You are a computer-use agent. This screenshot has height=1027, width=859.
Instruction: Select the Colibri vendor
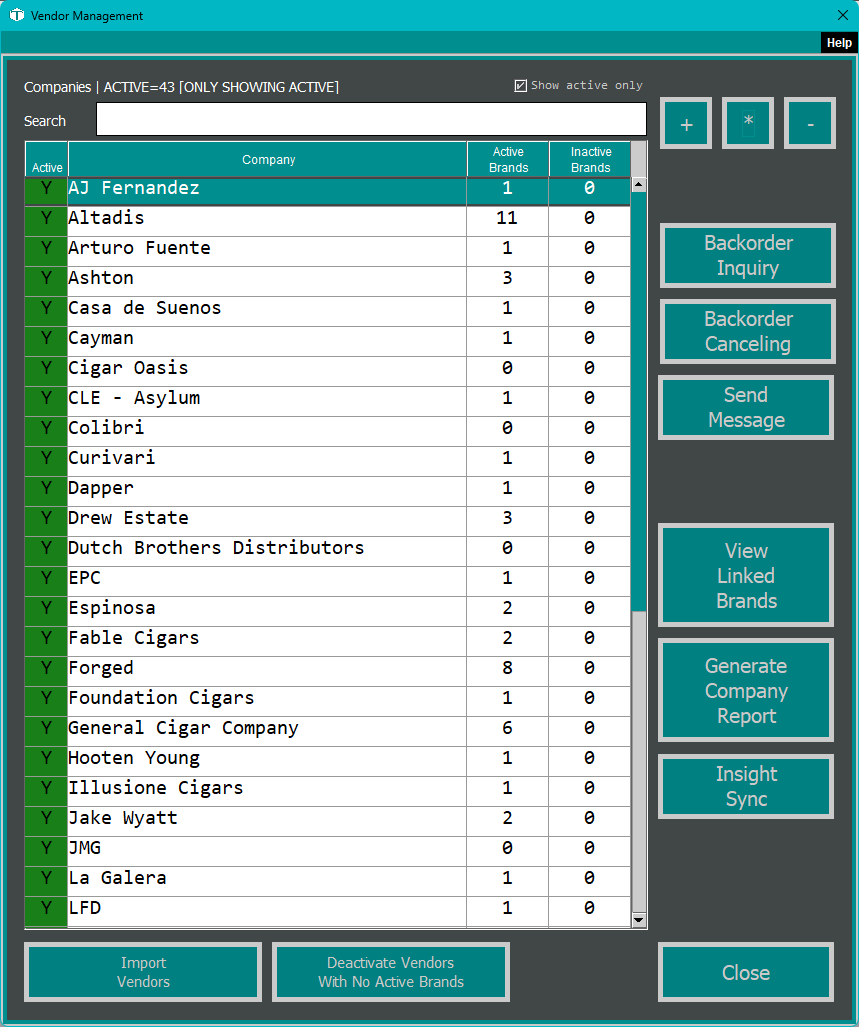pyautogui.click(x=327, y=431)
